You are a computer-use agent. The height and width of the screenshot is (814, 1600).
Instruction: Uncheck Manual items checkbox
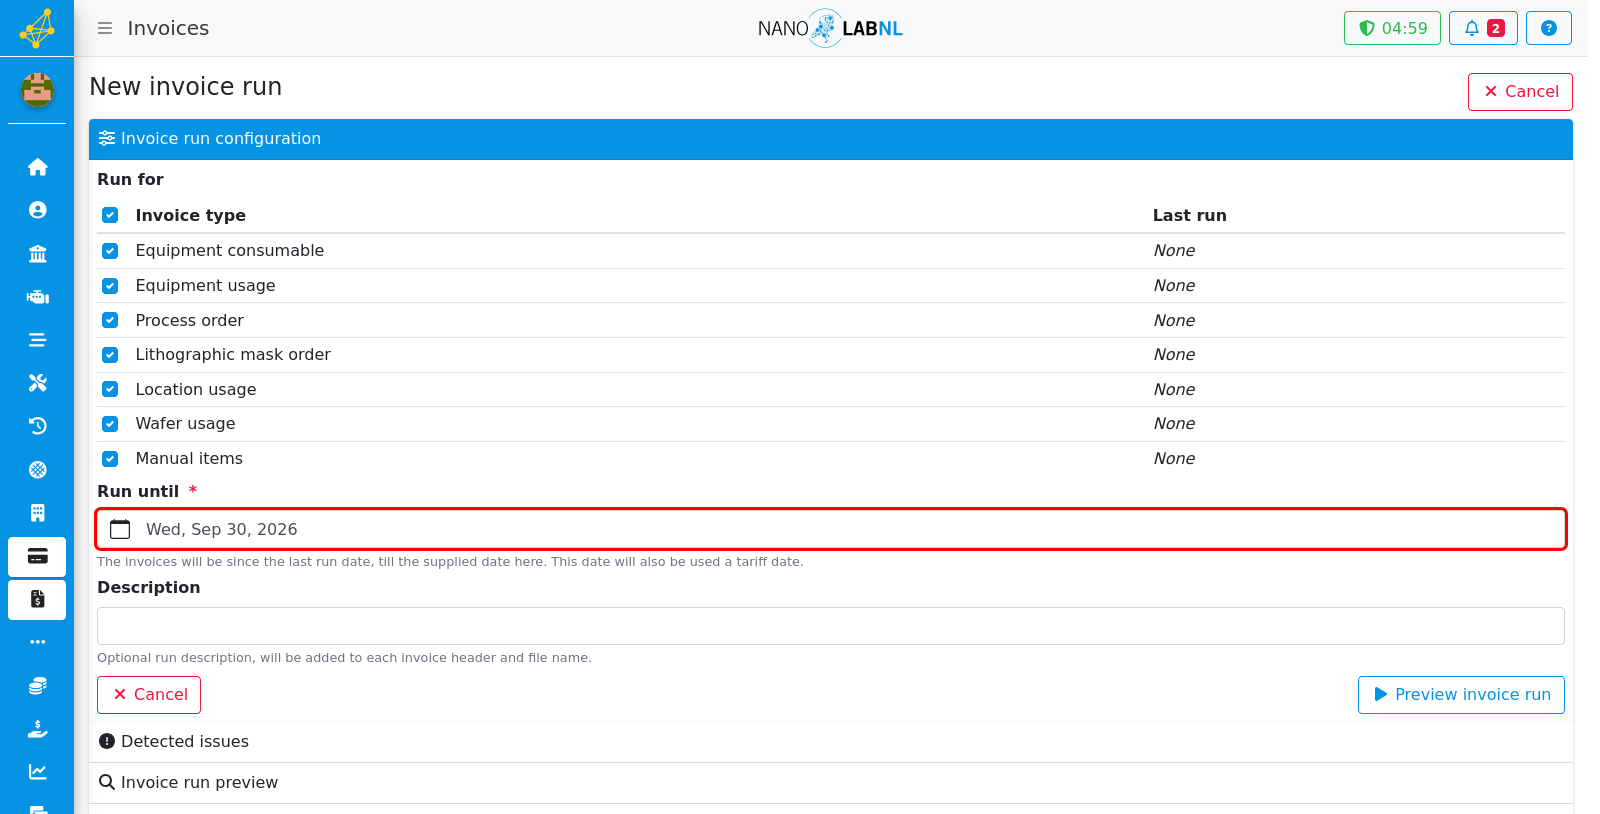pyautogui.click(x=110, y=459)
